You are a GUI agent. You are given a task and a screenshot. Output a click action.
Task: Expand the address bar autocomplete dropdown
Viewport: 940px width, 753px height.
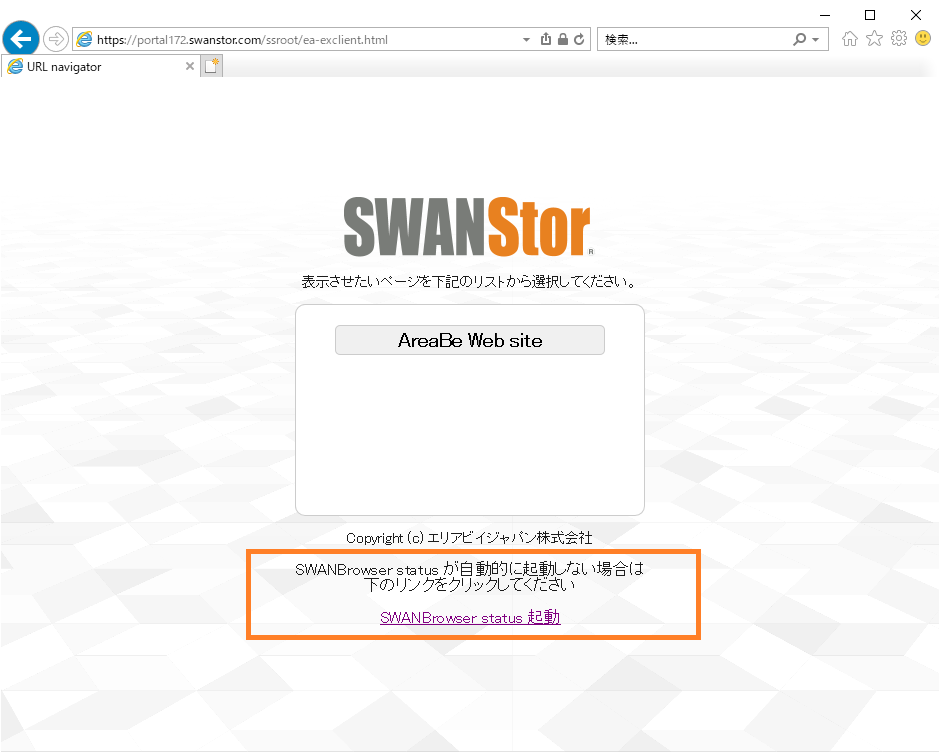pos(526,40)
